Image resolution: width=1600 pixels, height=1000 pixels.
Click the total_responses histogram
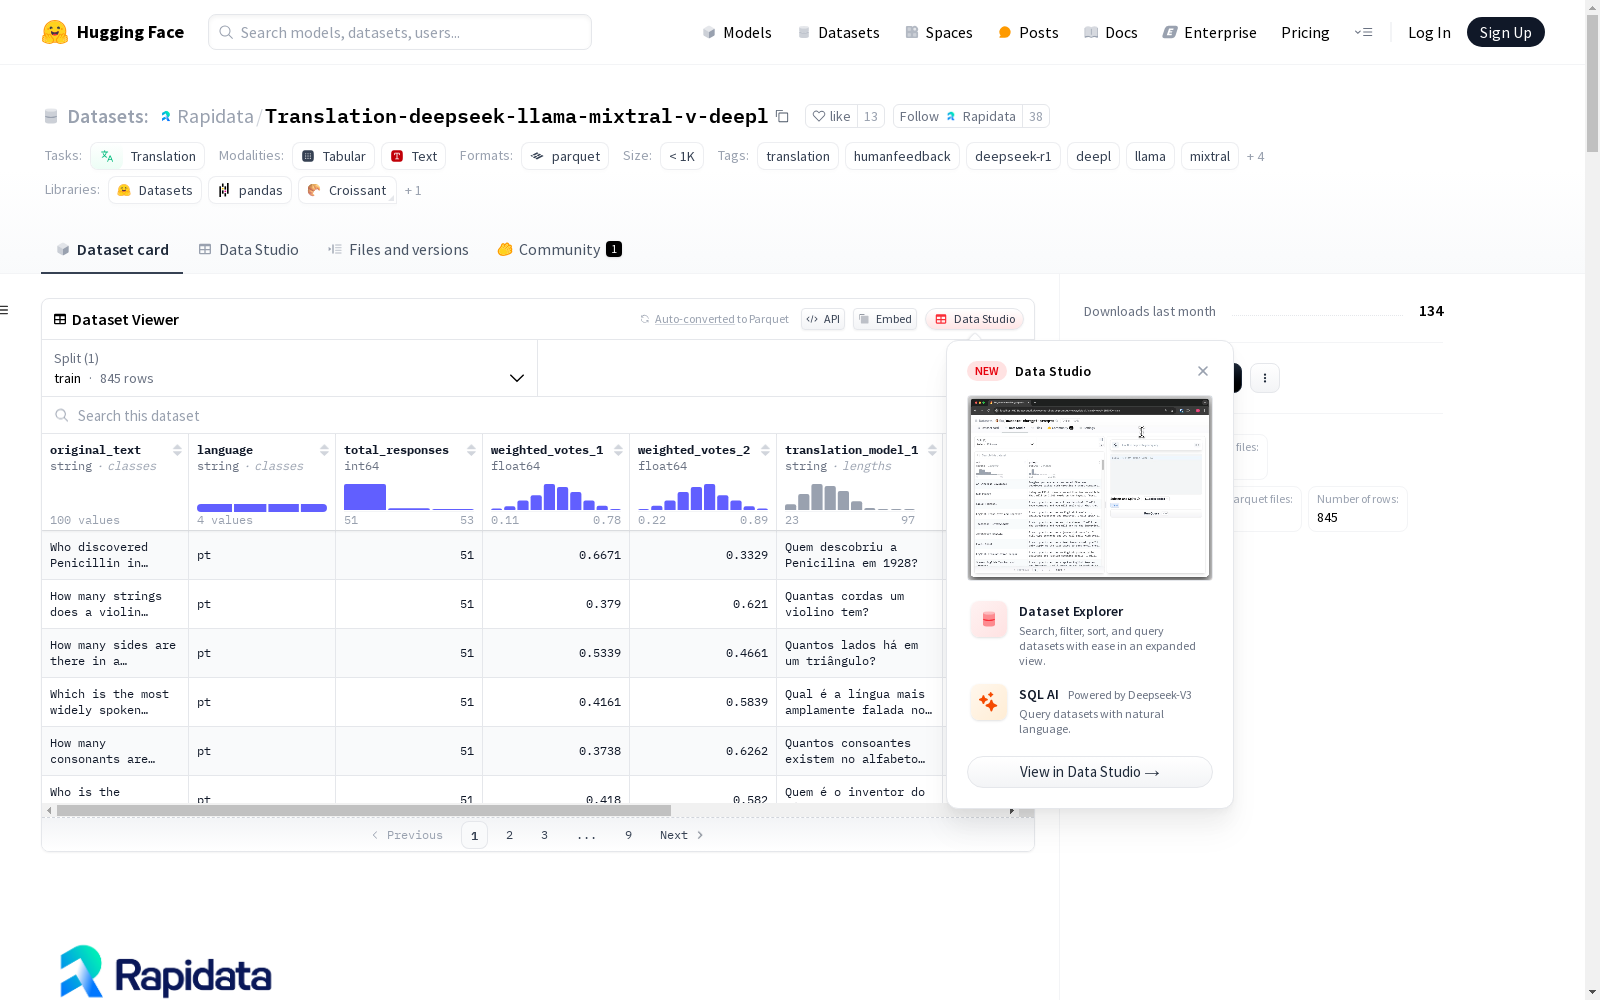tap(409, 497)
